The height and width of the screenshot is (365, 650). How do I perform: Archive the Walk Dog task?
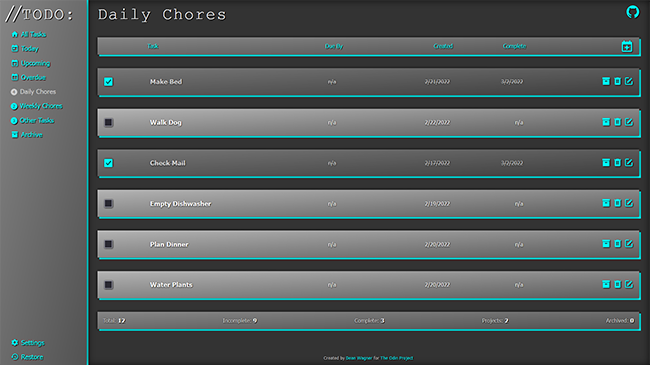[606, 122]
